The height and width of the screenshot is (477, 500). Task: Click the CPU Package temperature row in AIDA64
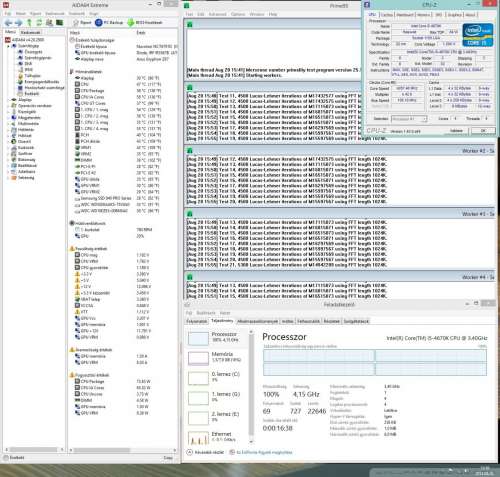click(118, 91)
